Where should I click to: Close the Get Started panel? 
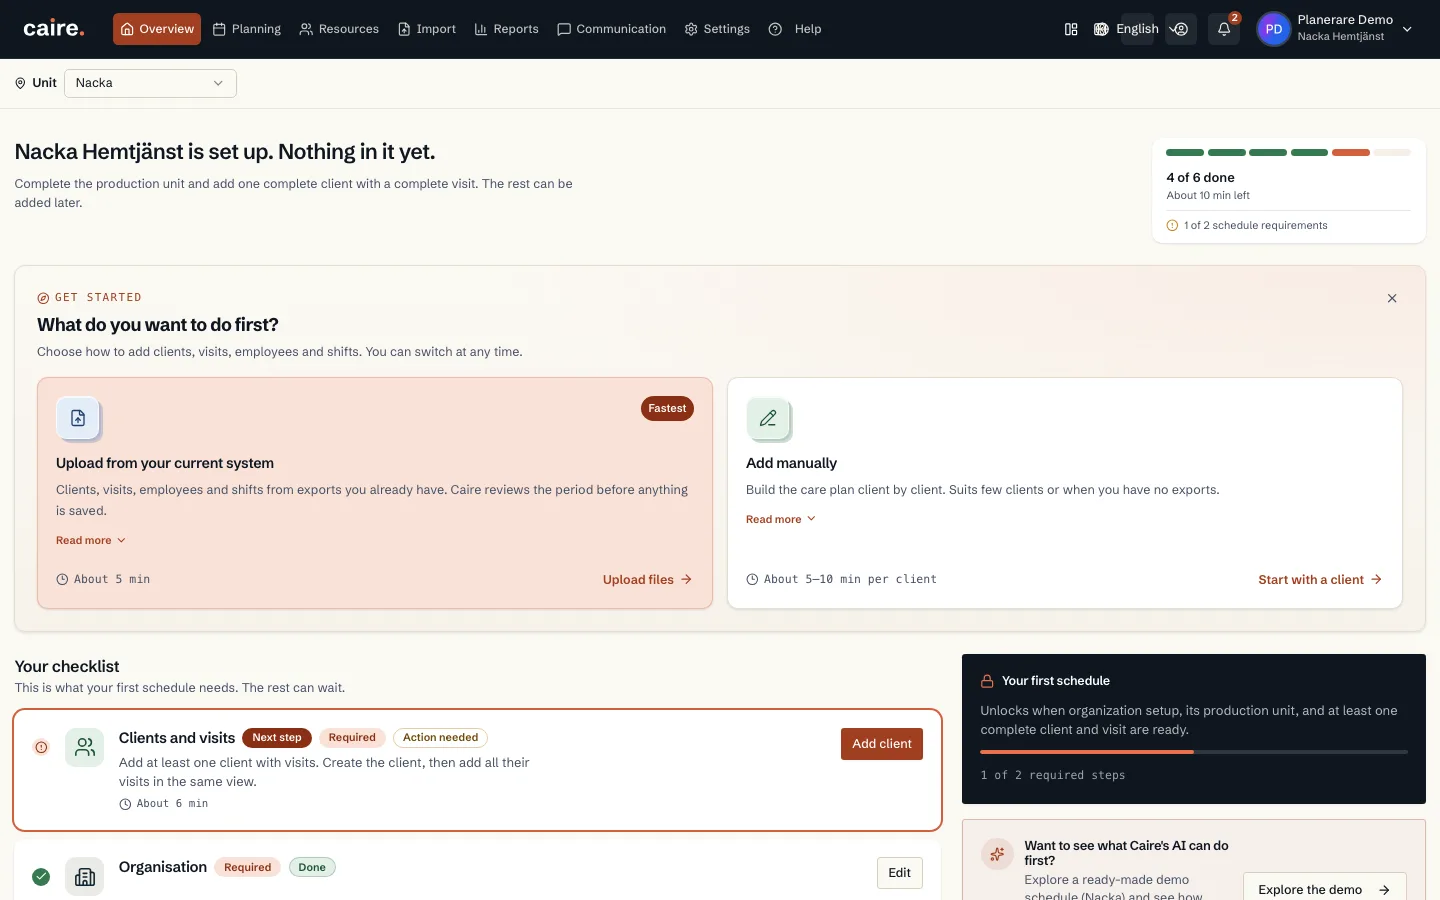point(1392,298)
